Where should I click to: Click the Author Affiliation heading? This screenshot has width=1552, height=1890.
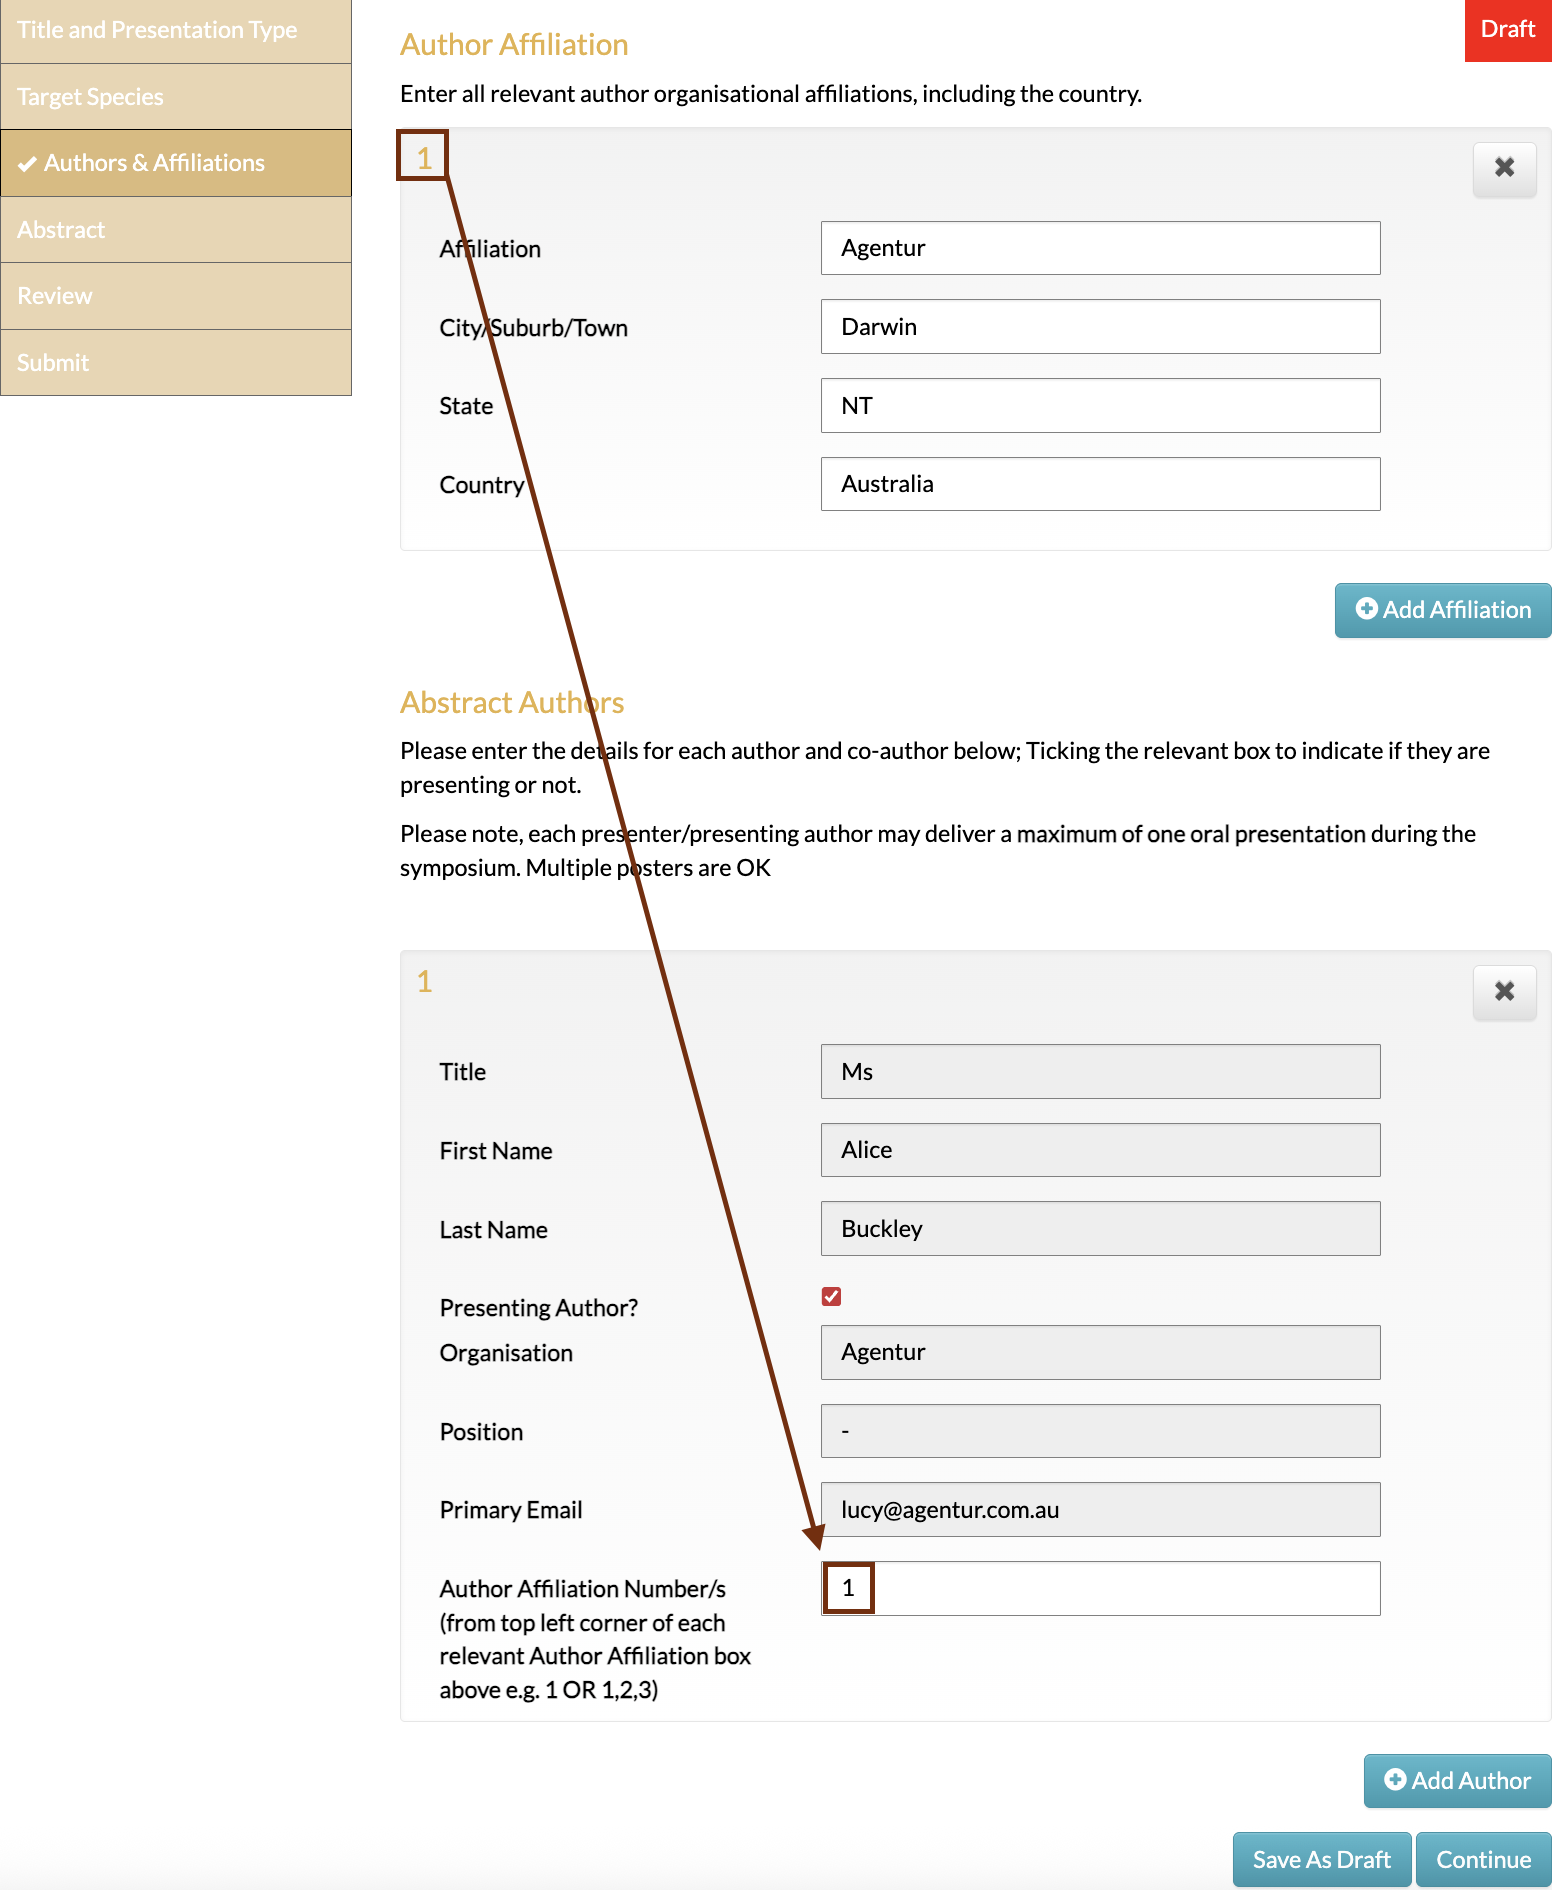(x=514, y=45)
